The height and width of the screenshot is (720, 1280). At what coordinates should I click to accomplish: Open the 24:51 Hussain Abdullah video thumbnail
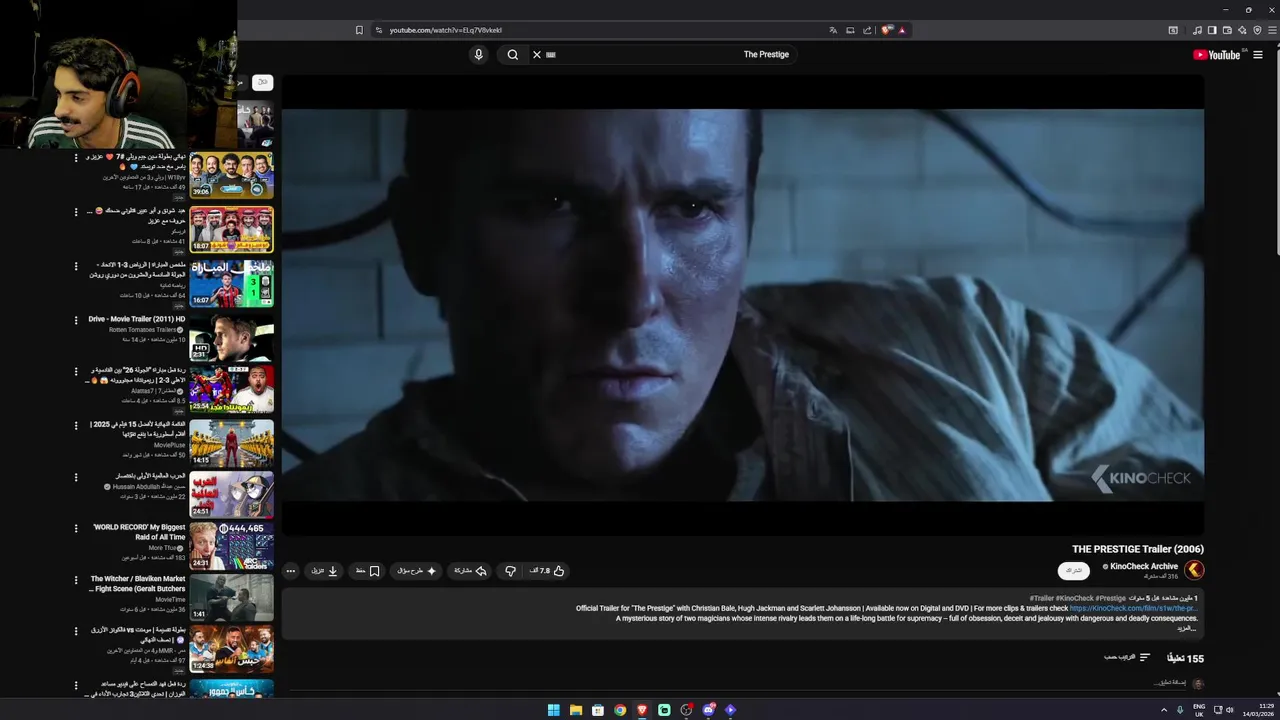(x=231, y=494)
